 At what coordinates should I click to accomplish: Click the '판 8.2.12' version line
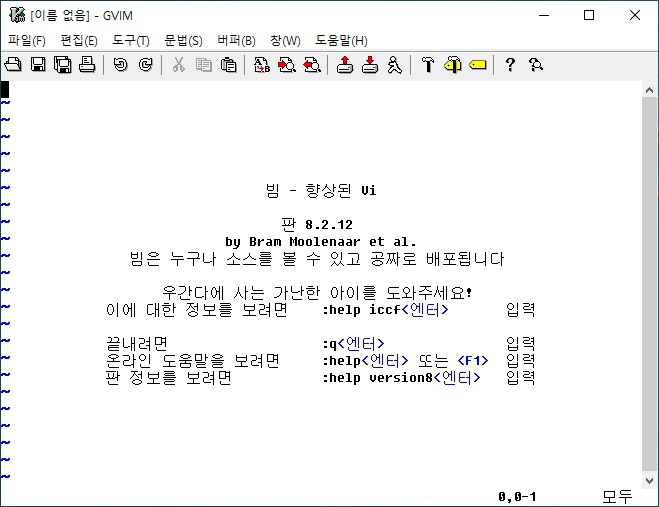(317, 224)
